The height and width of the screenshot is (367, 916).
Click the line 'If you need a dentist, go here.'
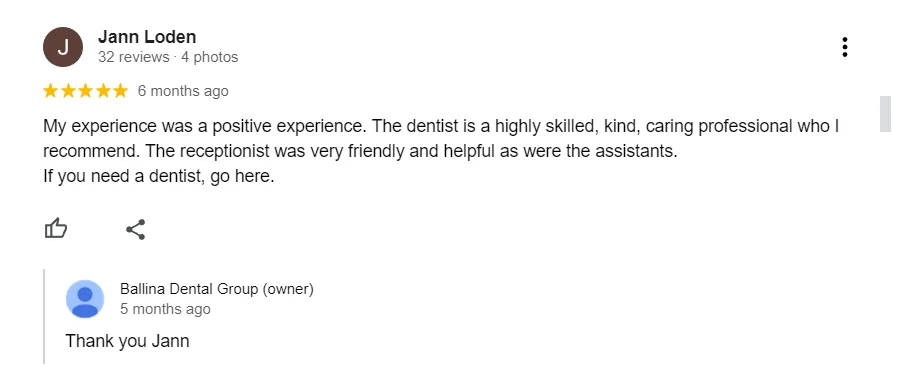pos(159,176)
